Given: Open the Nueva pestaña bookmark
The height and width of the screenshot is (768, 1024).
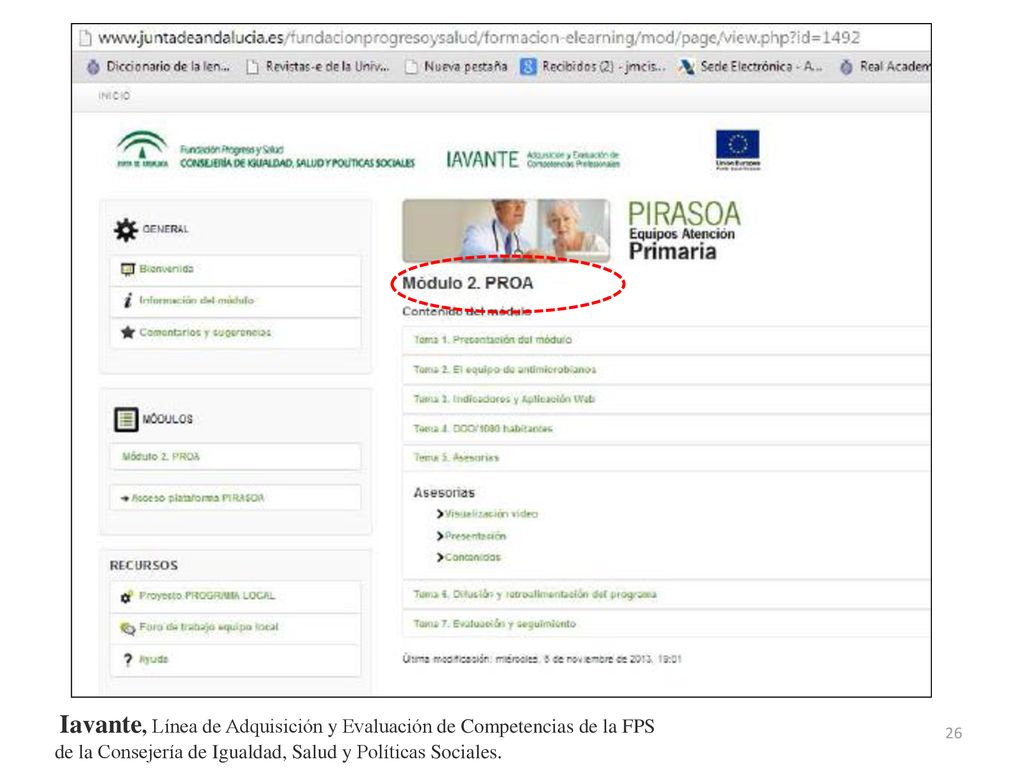Looking at the screenshot, I should coord(456,67).
